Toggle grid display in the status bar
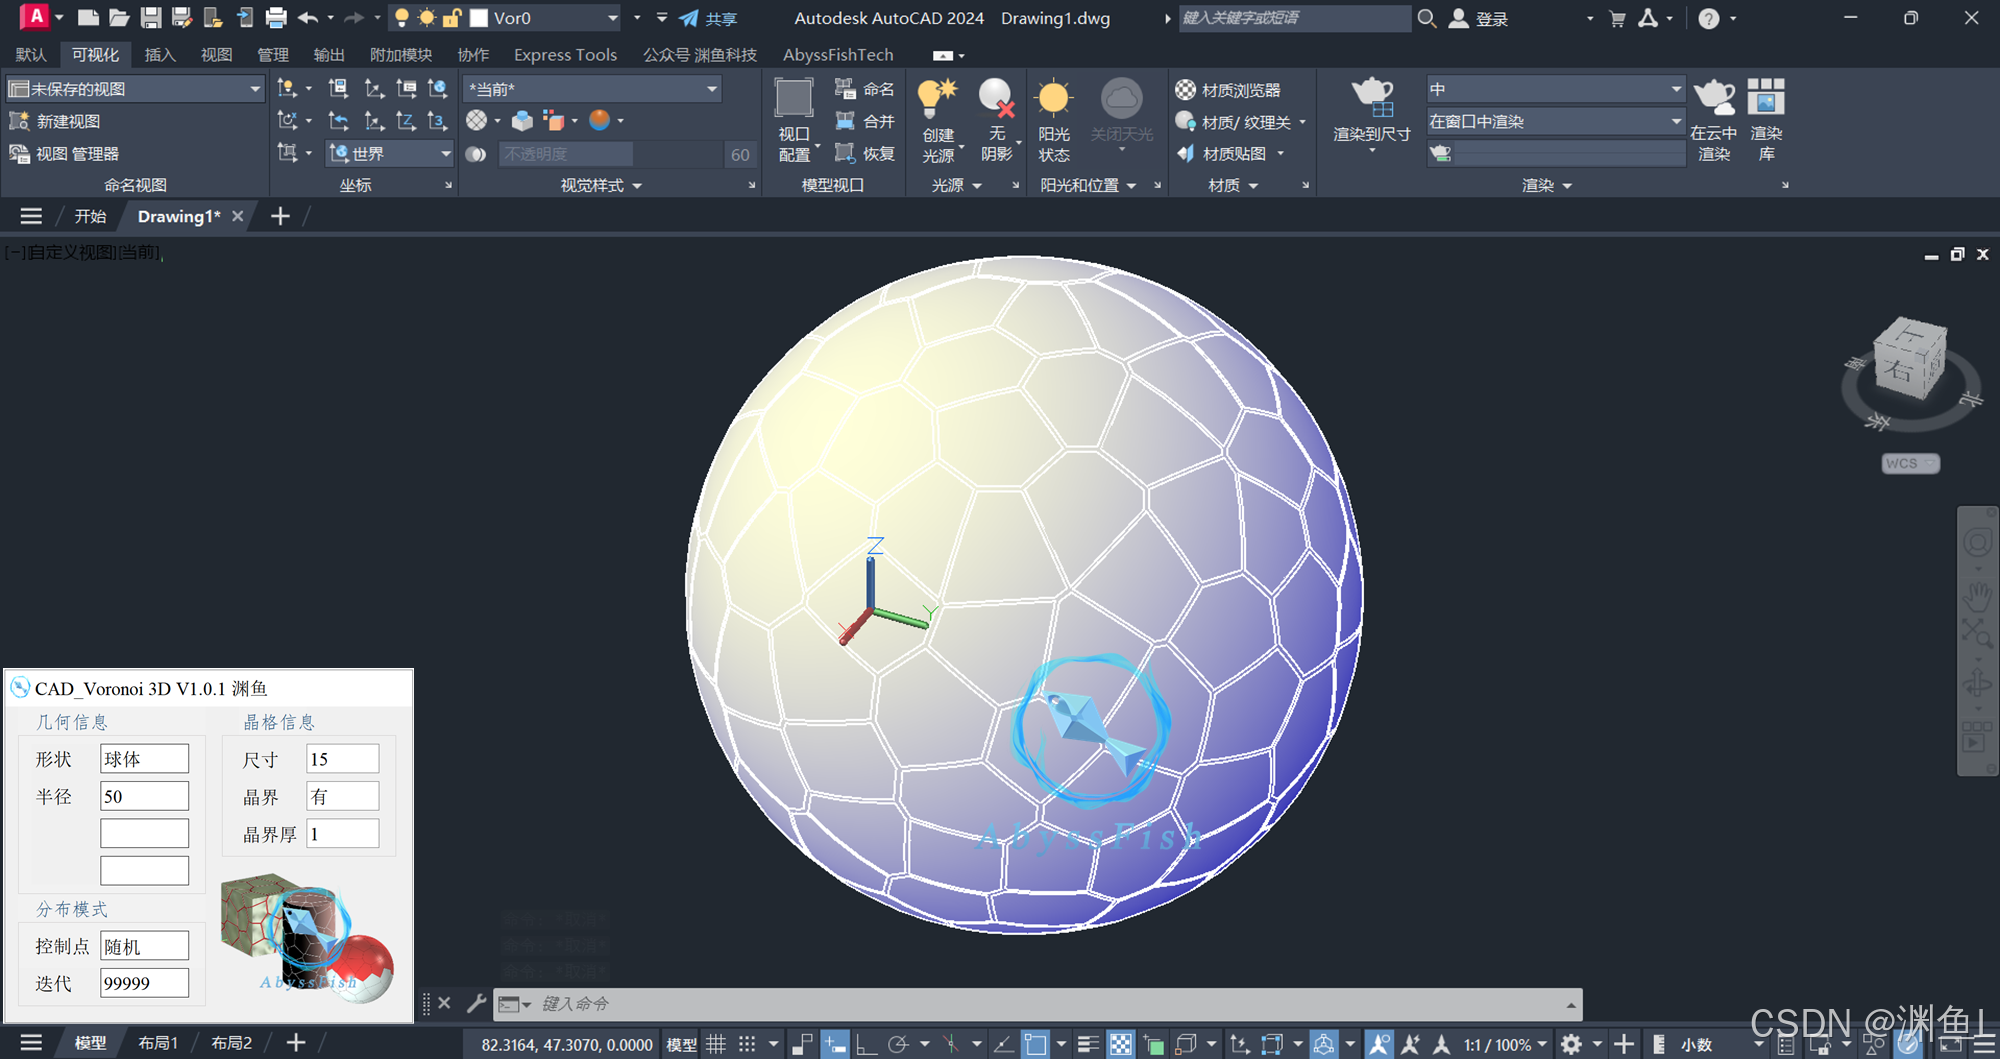2000x1059 pixels. [716, 1043]
